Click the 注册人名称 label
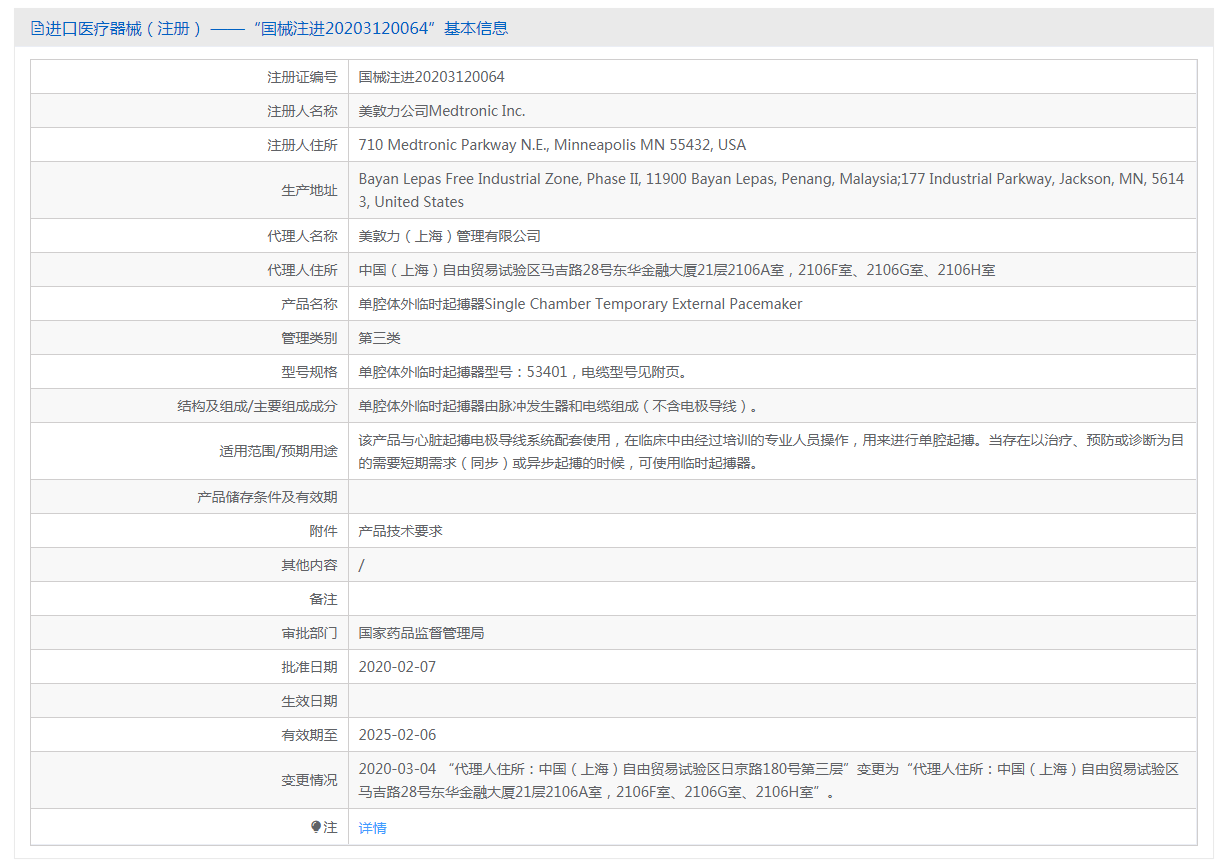The width and height of the screenshot is (1224, 866). [x=302, y=111]
